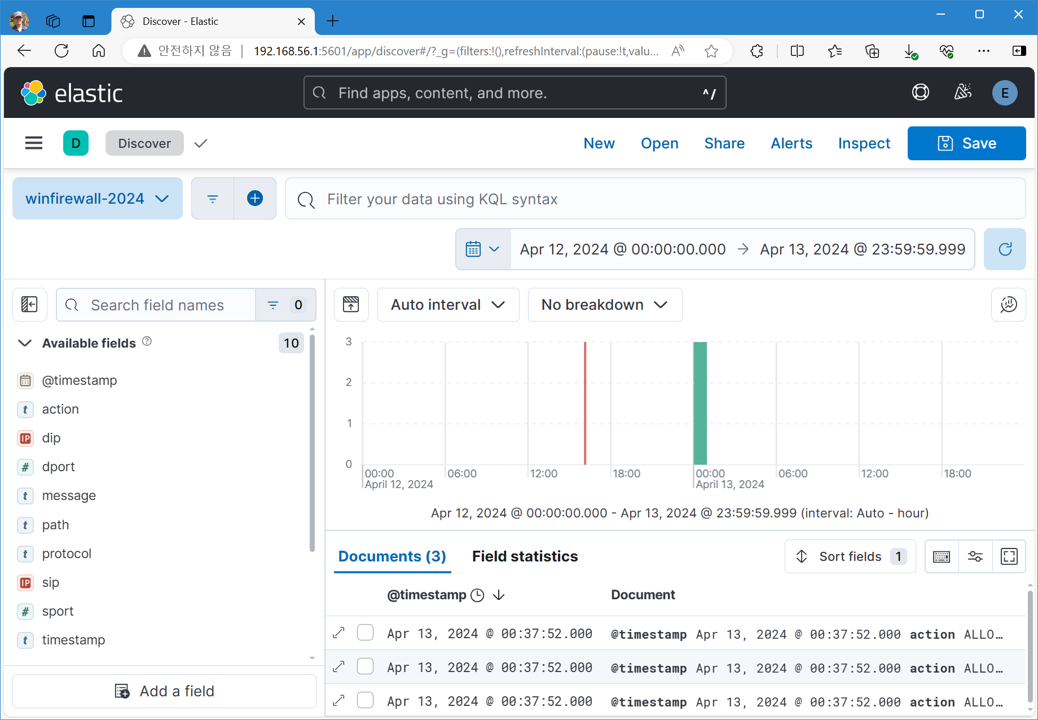This screenshot has height=720, width=1038.
Task: Expand the second document row details
Action: [339, 667]
